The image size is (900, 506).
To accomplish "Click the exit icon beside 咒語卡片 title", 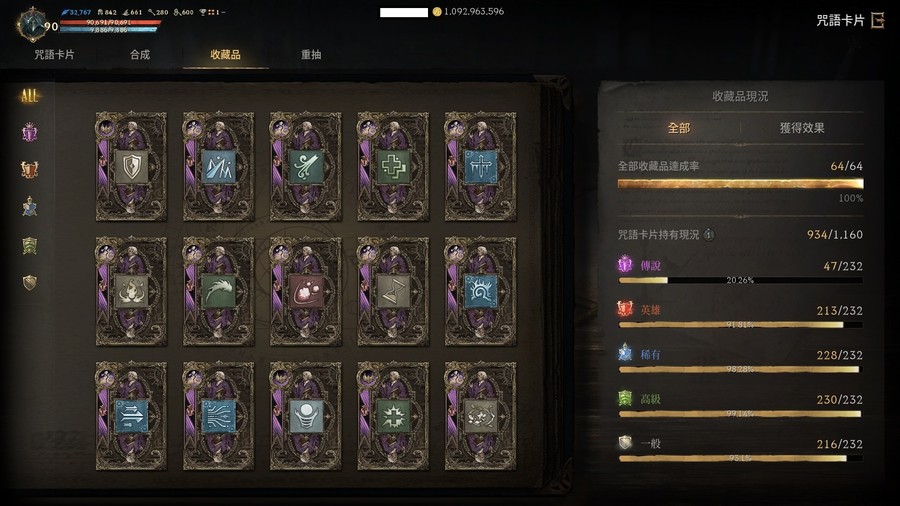I will click(878, 21).
